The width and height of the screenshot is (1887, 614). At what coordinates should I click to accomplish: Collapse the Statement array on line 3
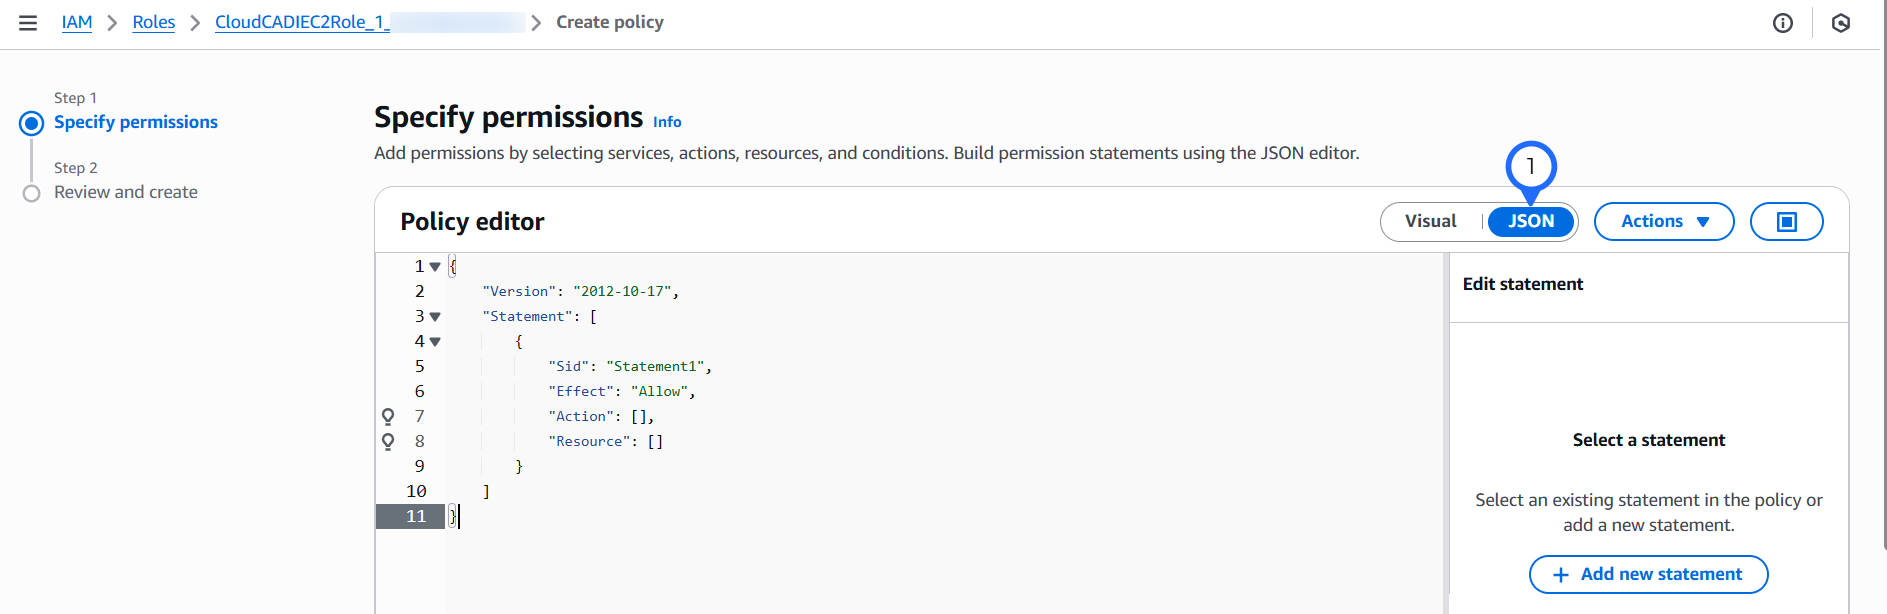click(435, 317)
